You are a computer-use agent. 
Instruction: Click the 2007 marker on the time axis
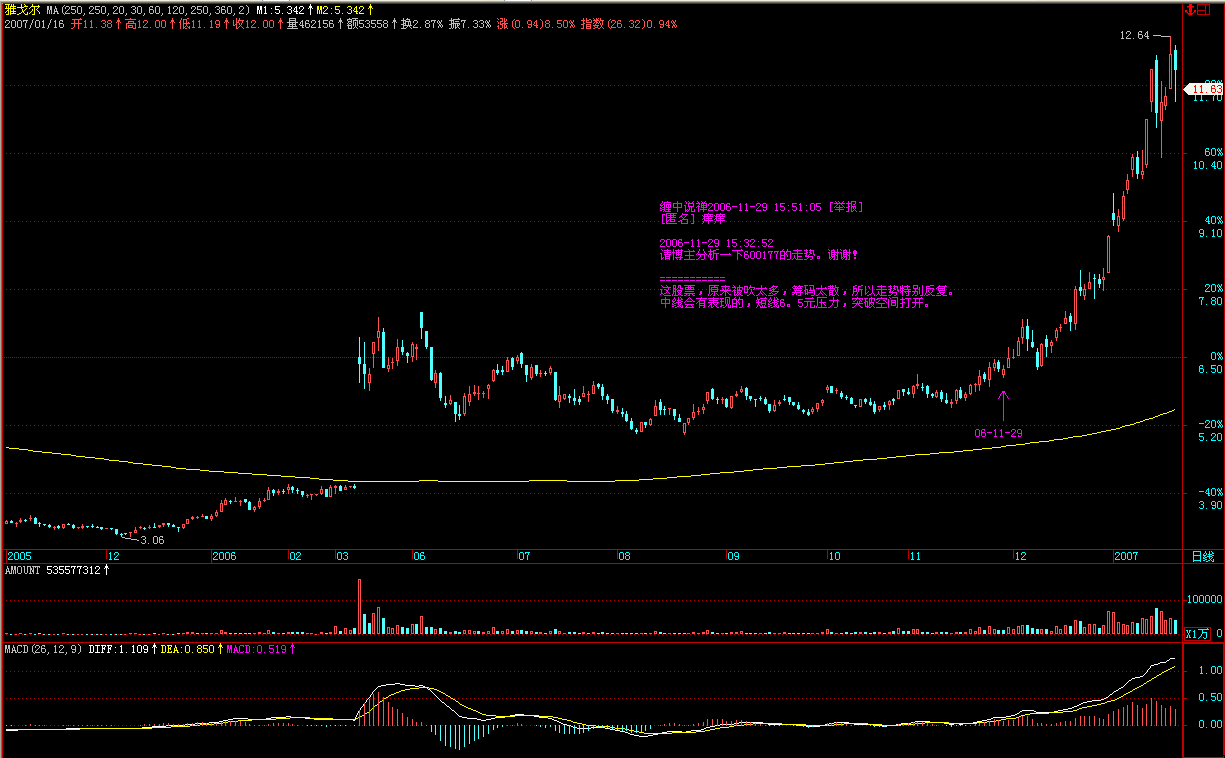coord(1126,556)
